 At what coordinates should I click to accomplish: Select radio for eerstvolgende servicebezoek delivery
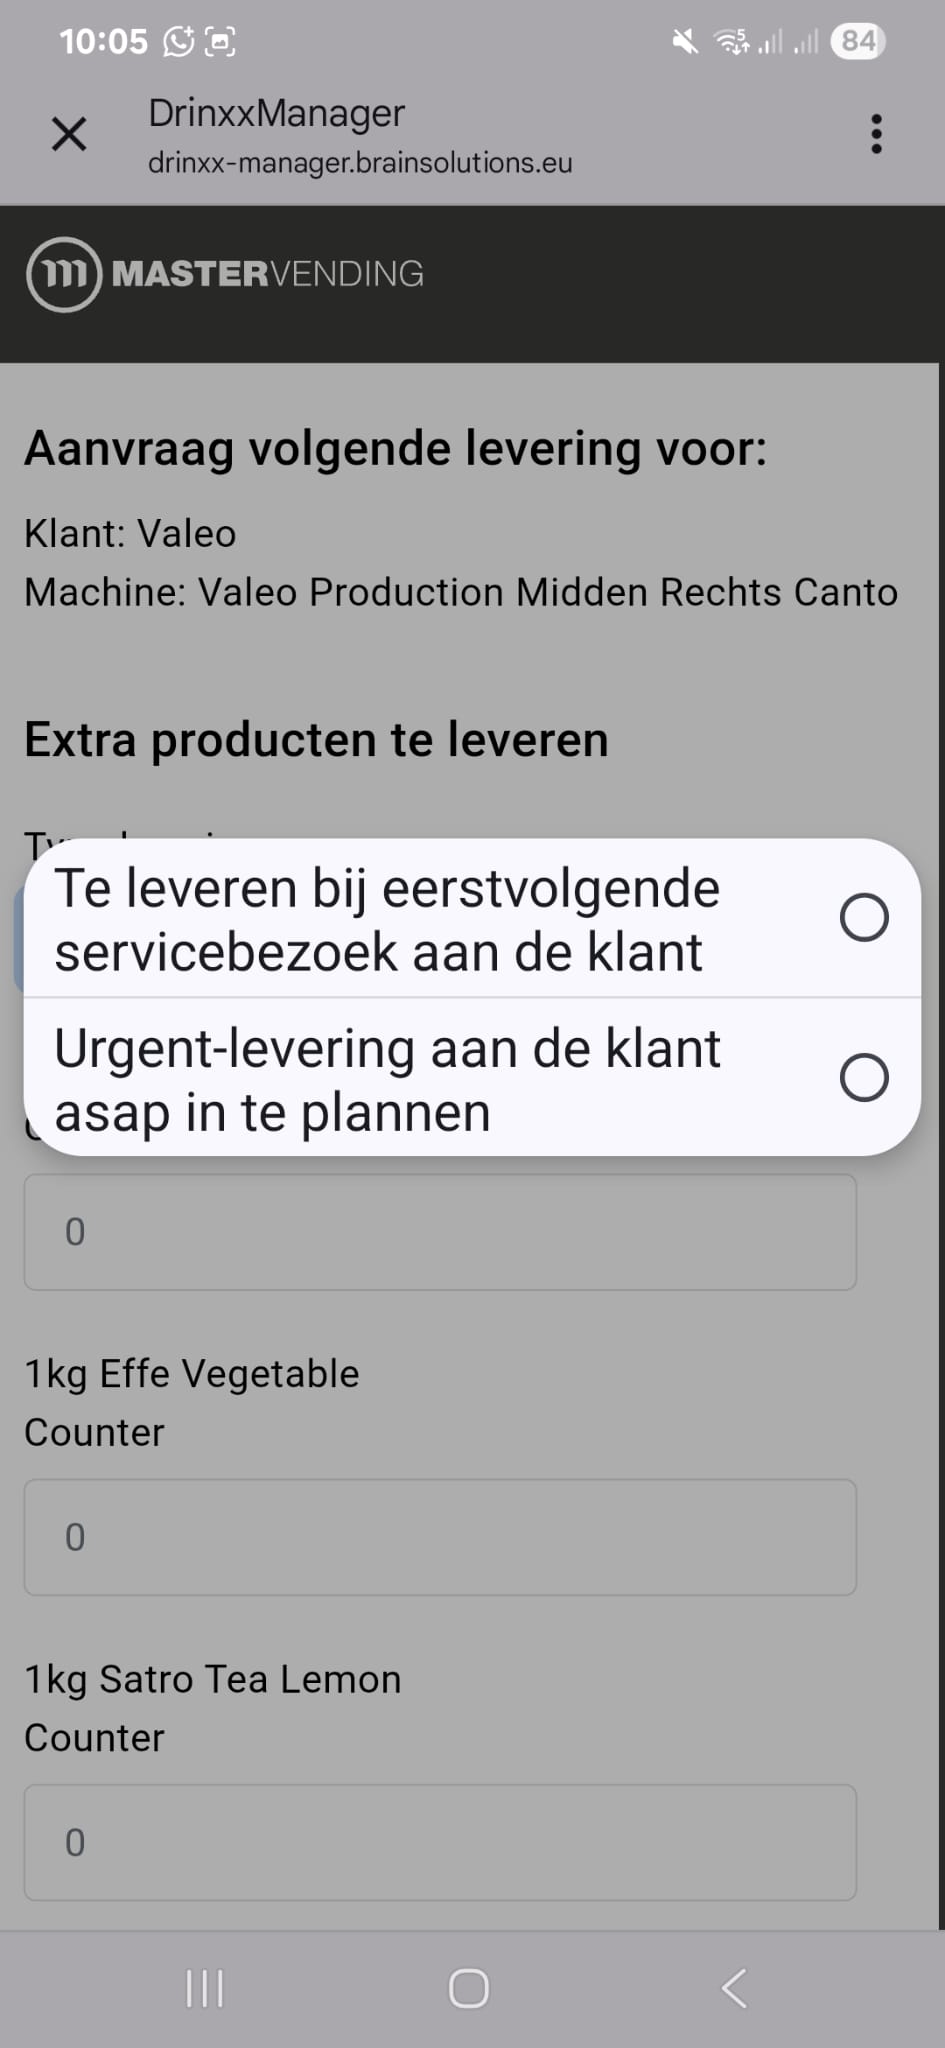pyautogui.click(x=864, y=917)
